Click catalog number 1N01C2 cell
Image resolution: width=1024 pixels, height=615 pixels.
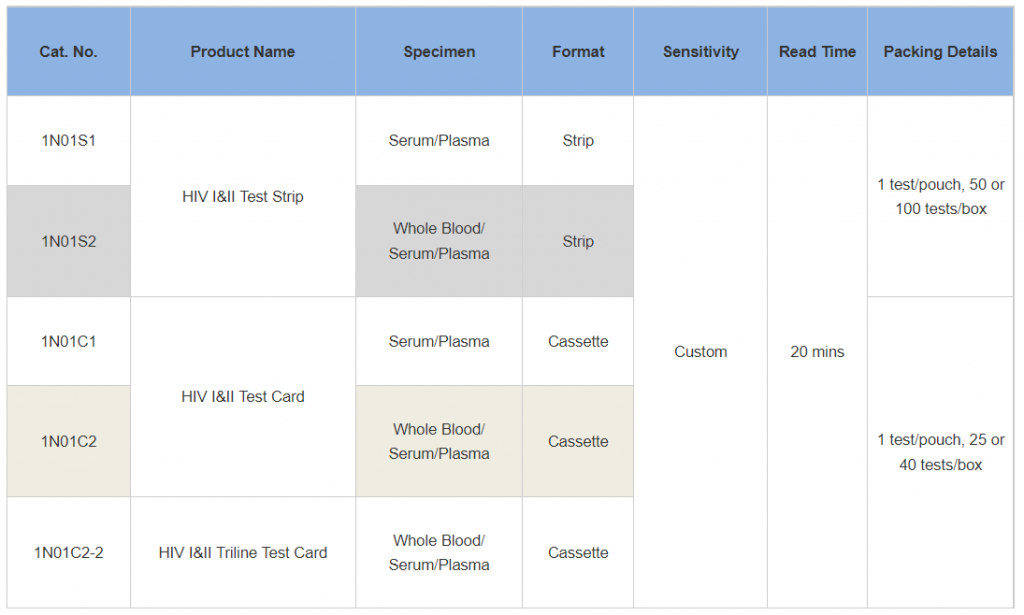click(68, 441)
